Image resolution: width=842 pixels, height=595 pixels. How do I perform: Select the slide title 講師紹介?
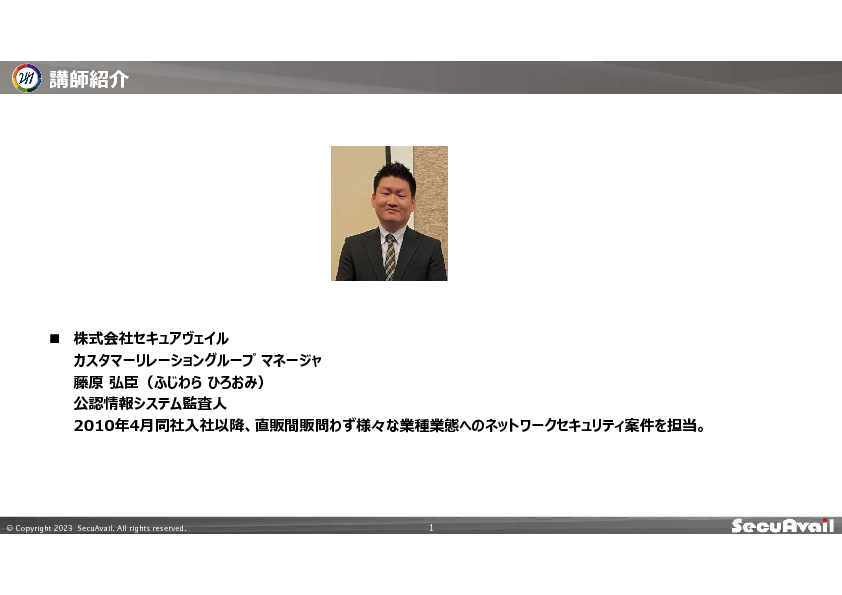pos(89,80)
